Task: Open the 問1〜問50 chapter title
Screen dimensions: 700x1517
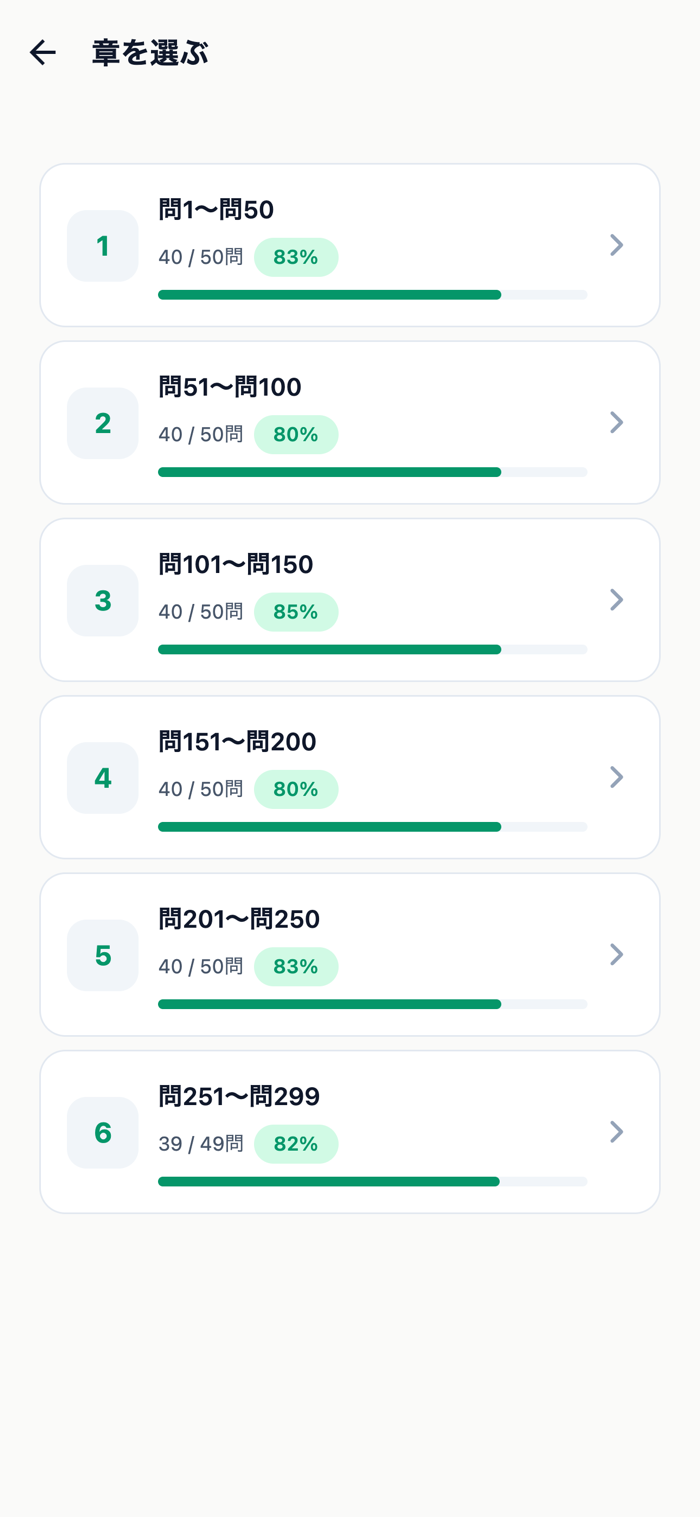Action: [216, 210]
